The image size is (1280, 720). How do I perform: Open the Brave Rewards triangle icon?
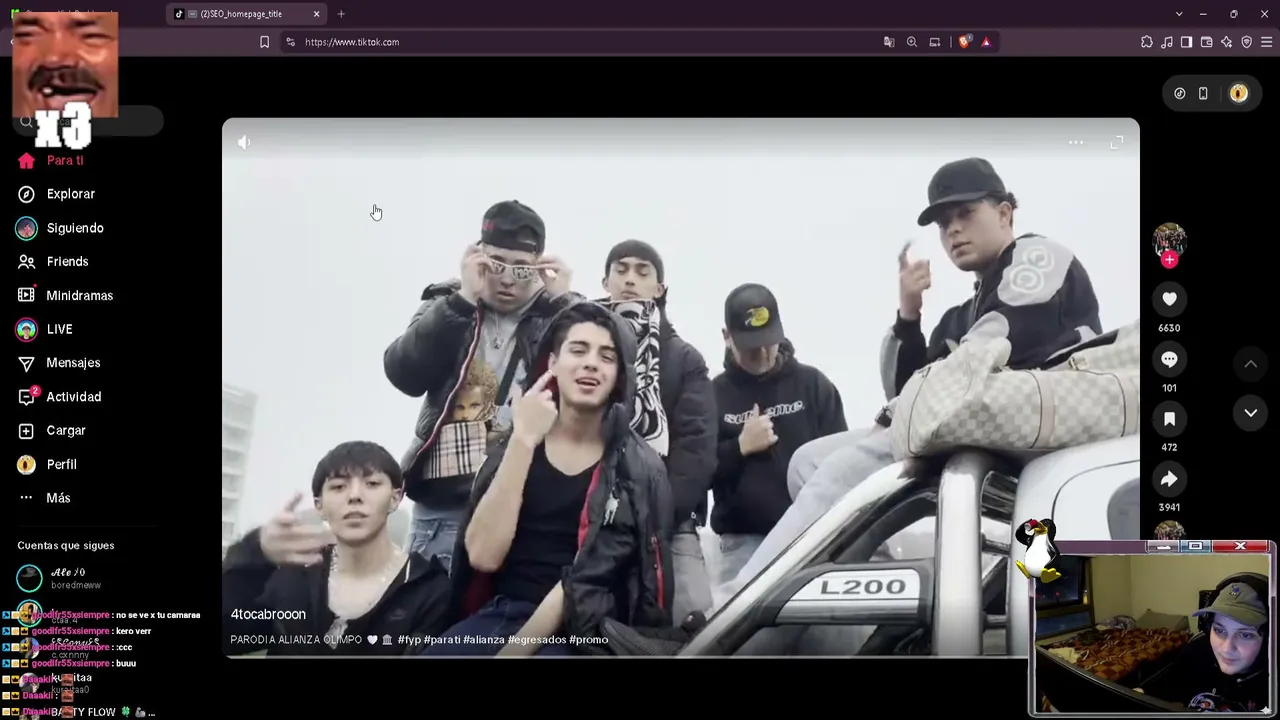click(x=986, y=42)
